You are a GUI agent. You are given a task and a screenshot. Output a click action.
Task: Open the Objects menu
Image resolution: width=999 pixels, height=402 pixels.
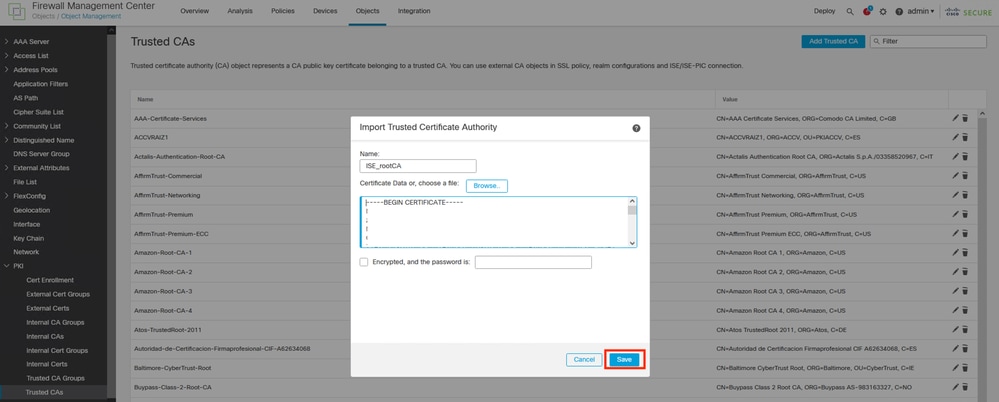click(x=368, y=11)
